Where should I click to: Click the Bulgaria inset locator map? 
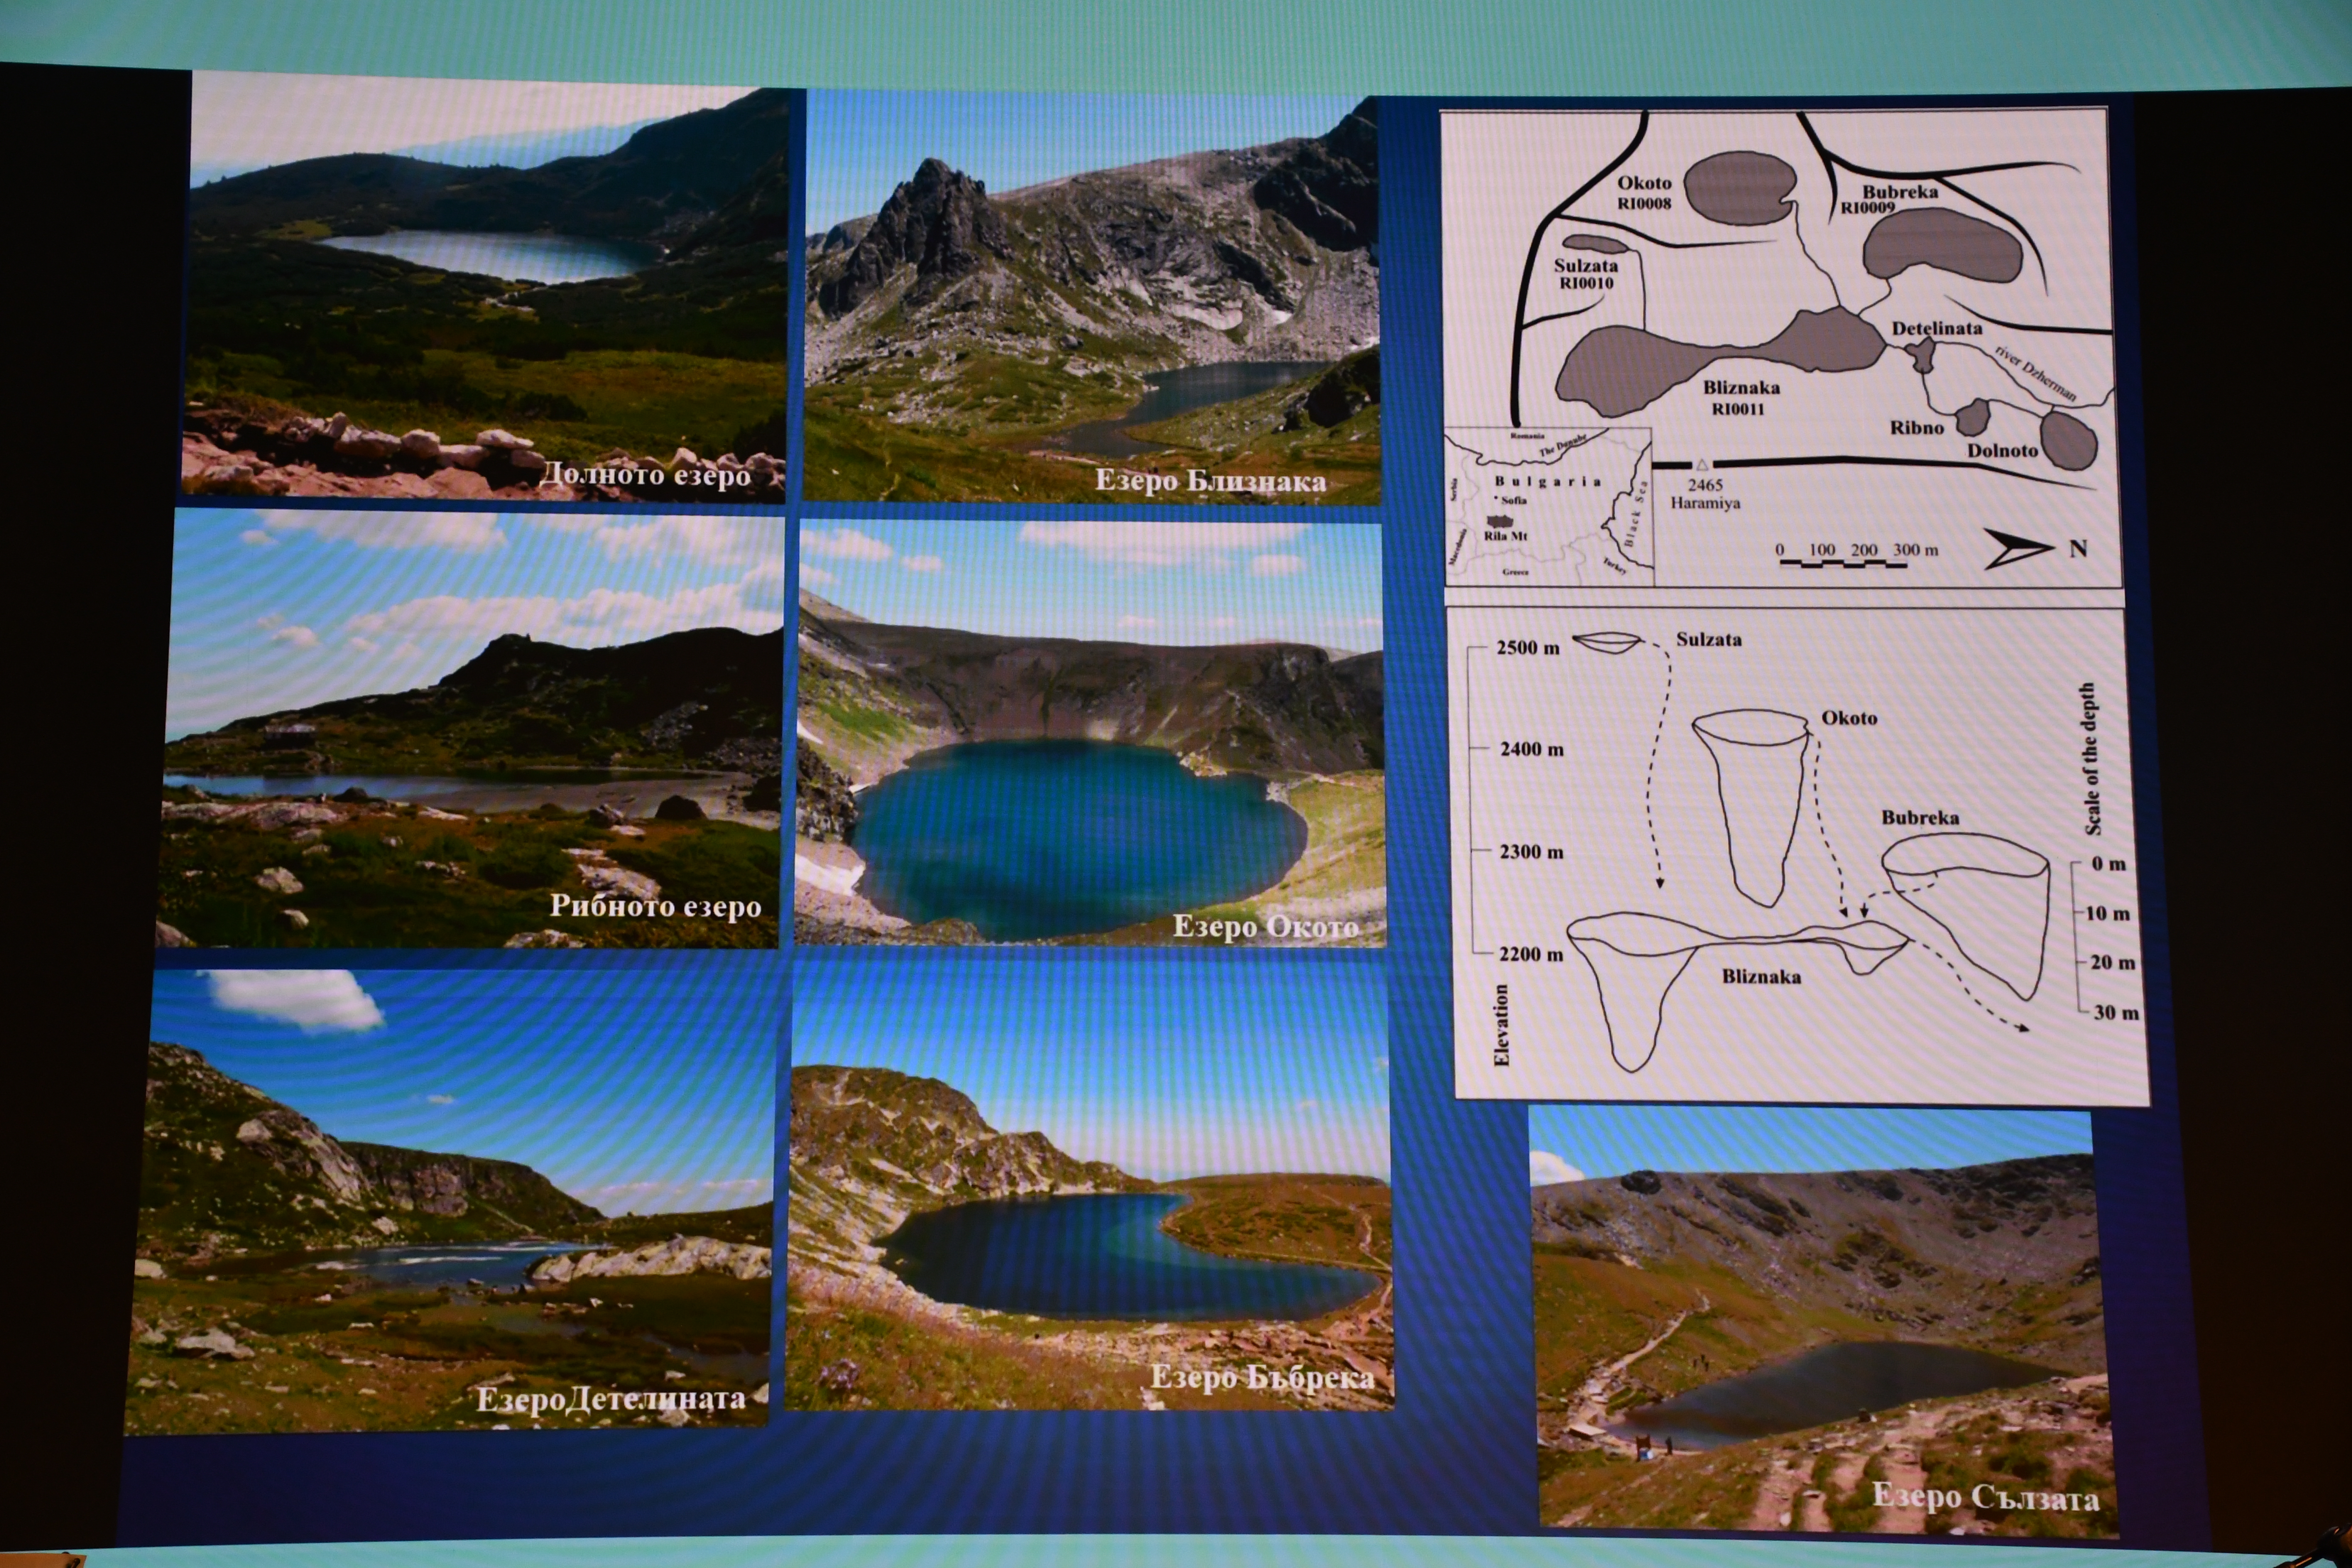pyautogui.click(x=1548, y=507)
